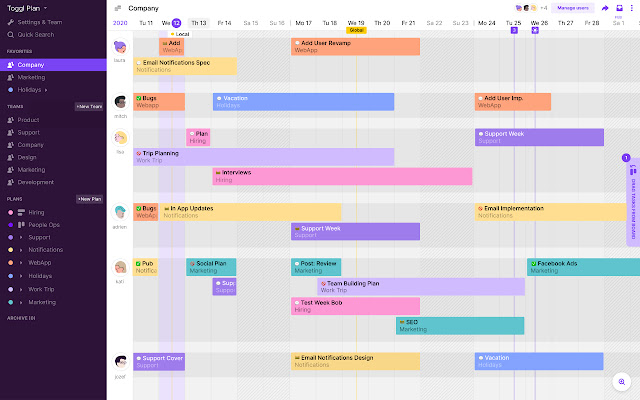Toggle the status icon on Trip Planning
The image size is (640, 400).
139,153
